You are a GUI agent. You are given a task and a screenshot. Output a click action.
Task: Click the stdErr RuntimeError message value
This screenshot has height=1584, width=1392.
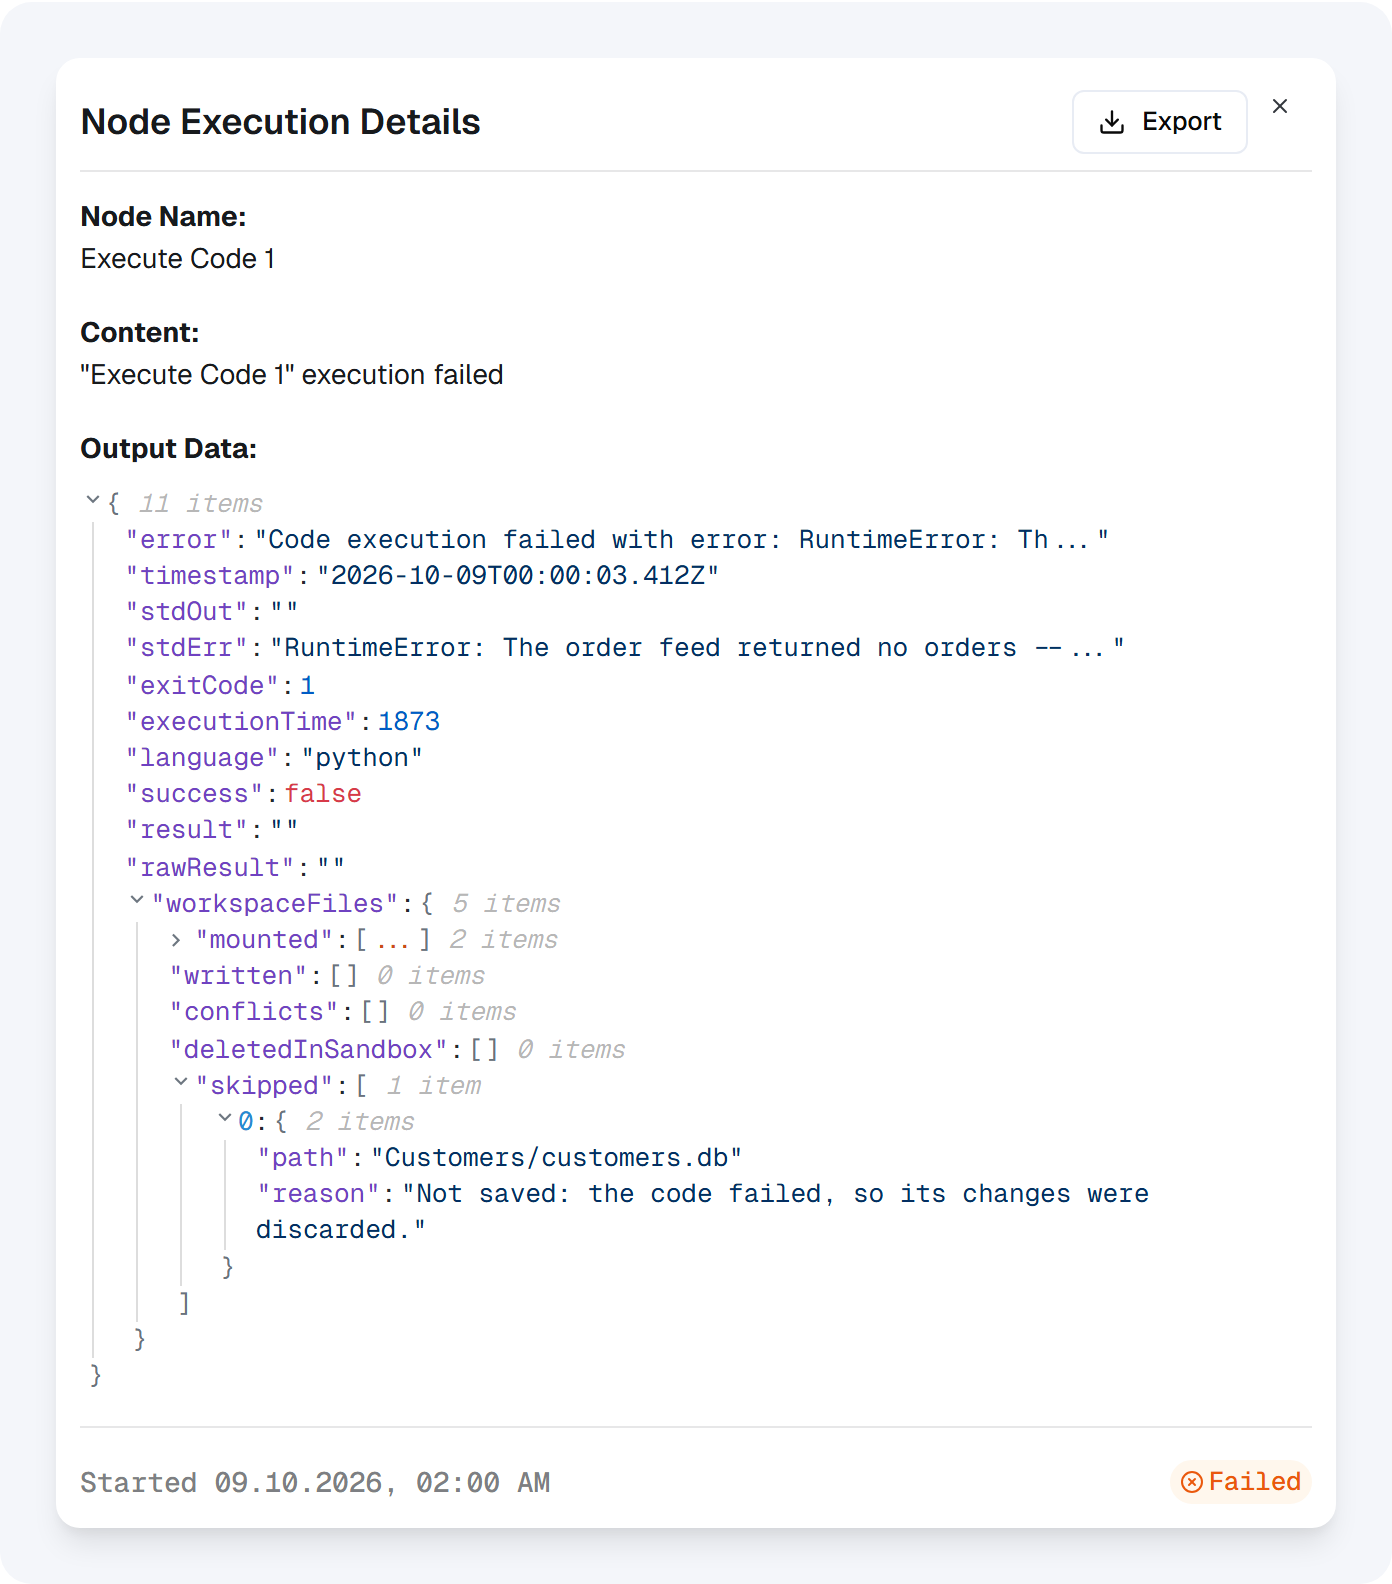[x=697, y=648]
